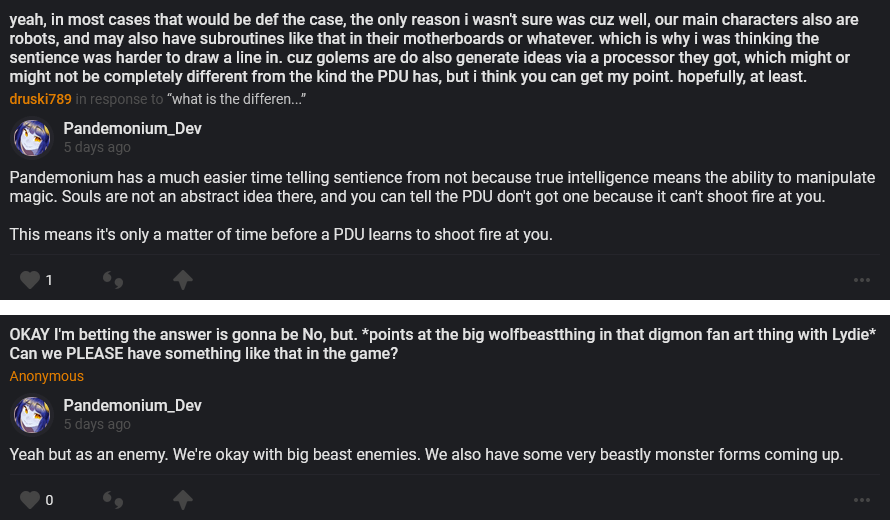
Task: Click the up-arrow icon under beast enemies answer
Action: [182, 499]
